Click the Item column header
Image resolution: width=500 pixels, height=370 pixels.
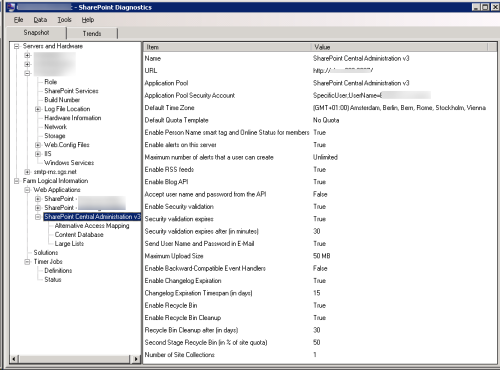coord(227,47)
